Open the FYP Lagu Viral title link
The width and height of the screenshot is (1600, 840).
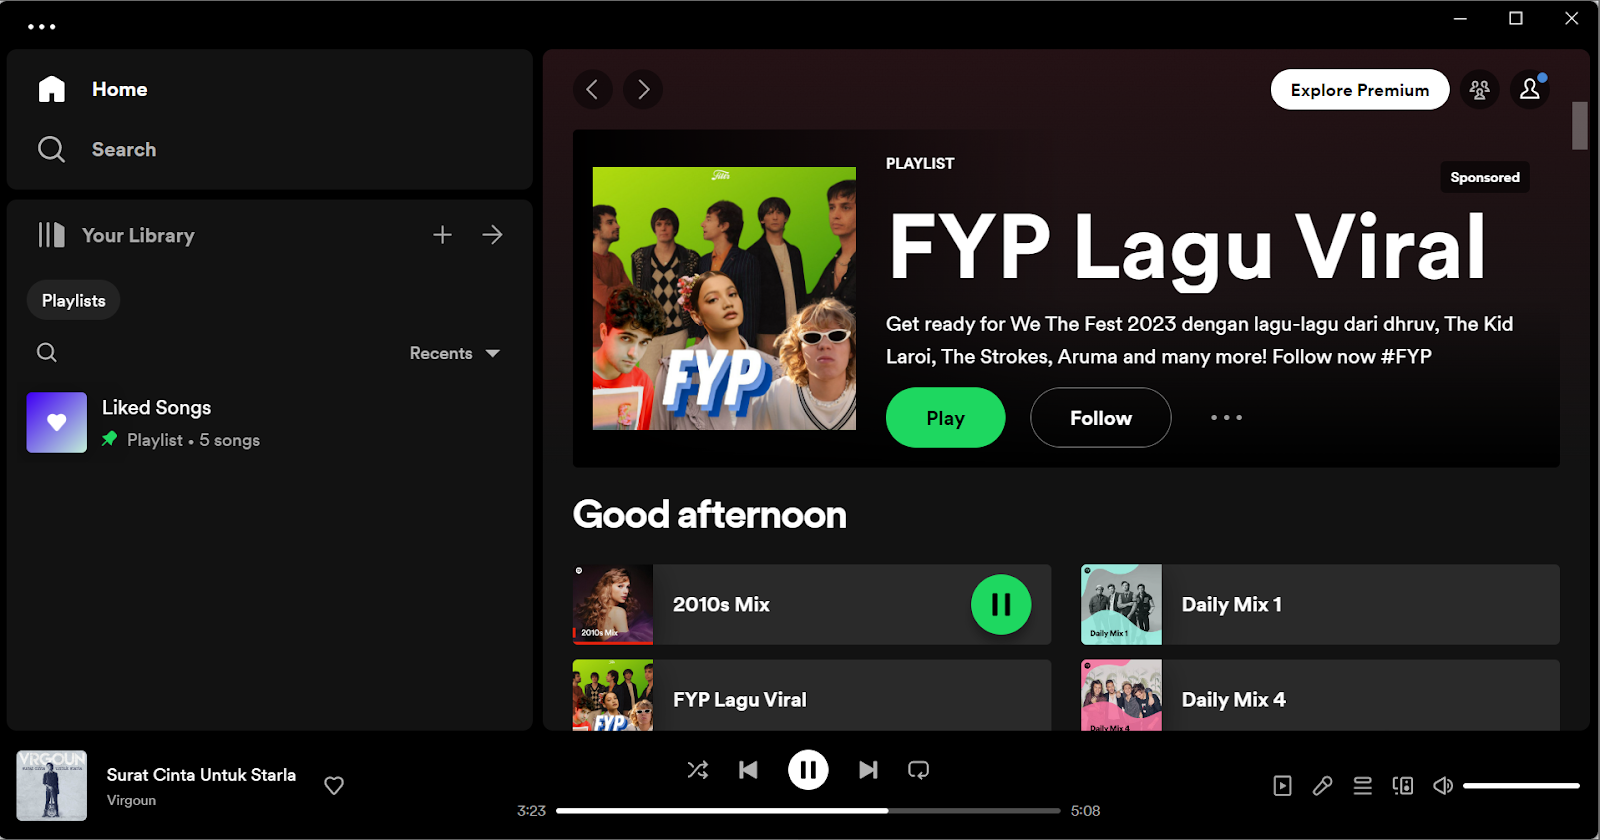1187,247
